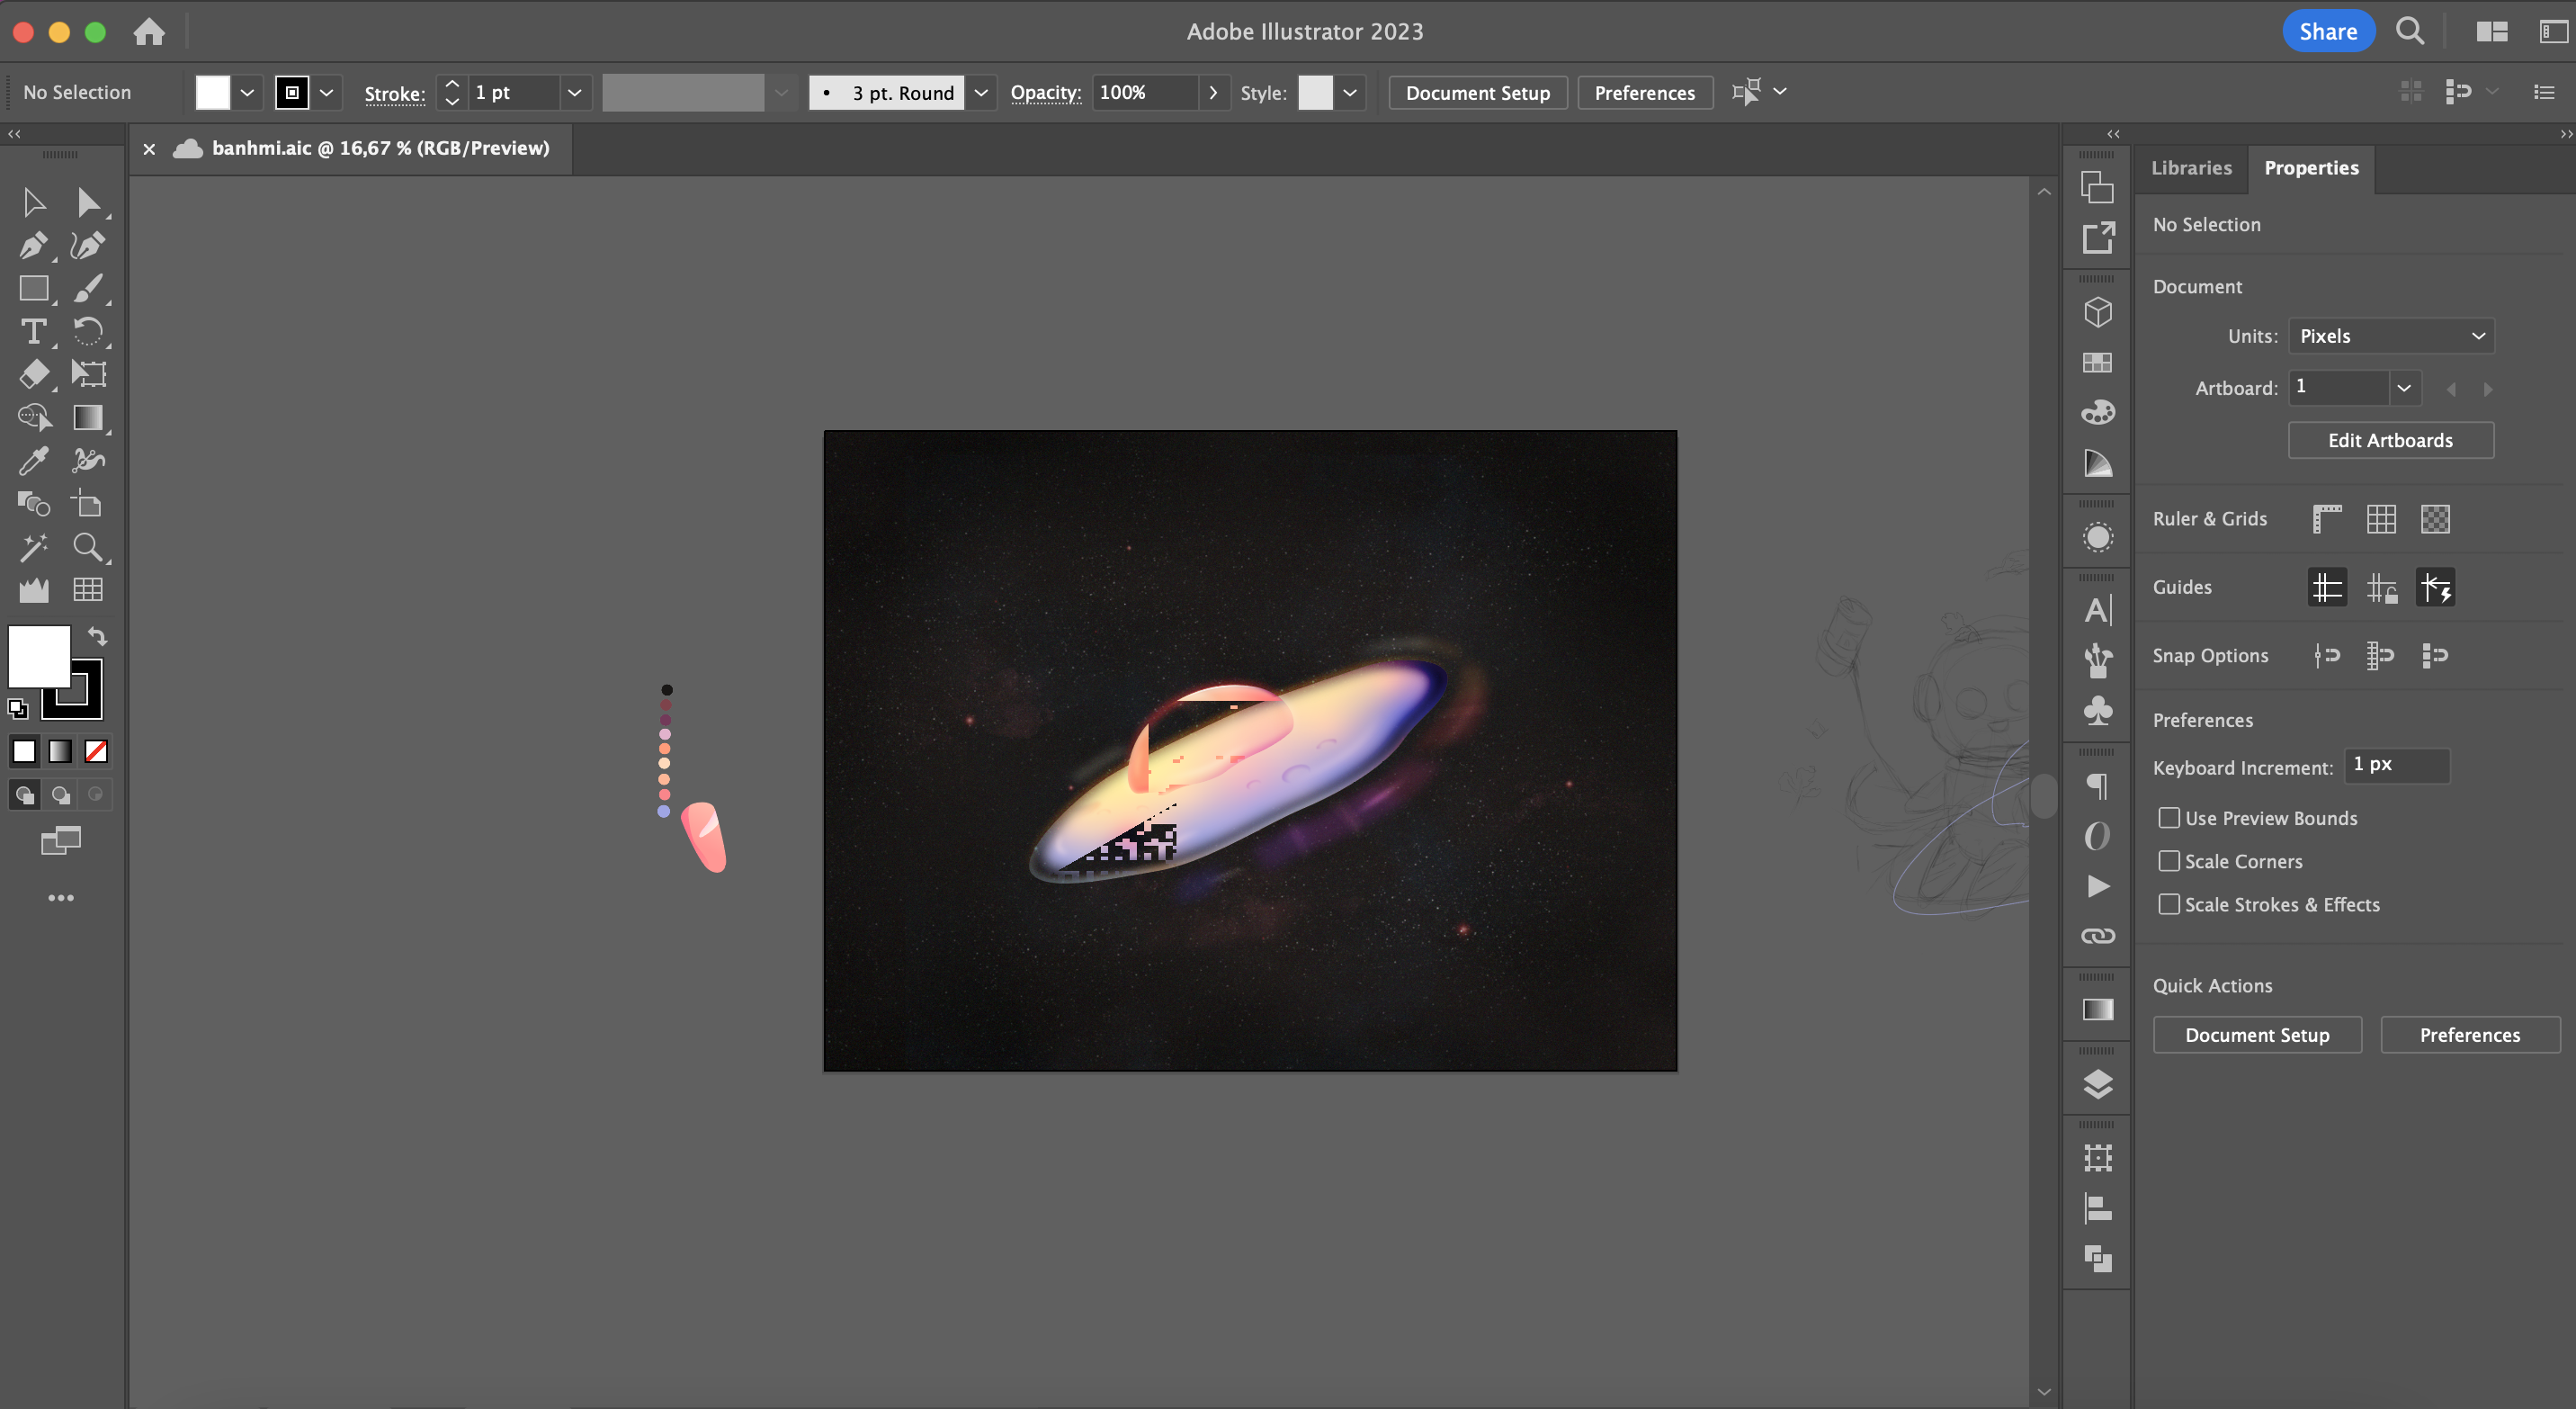
Task: Open the Character panel A icon
Action: coord(2097,610)
